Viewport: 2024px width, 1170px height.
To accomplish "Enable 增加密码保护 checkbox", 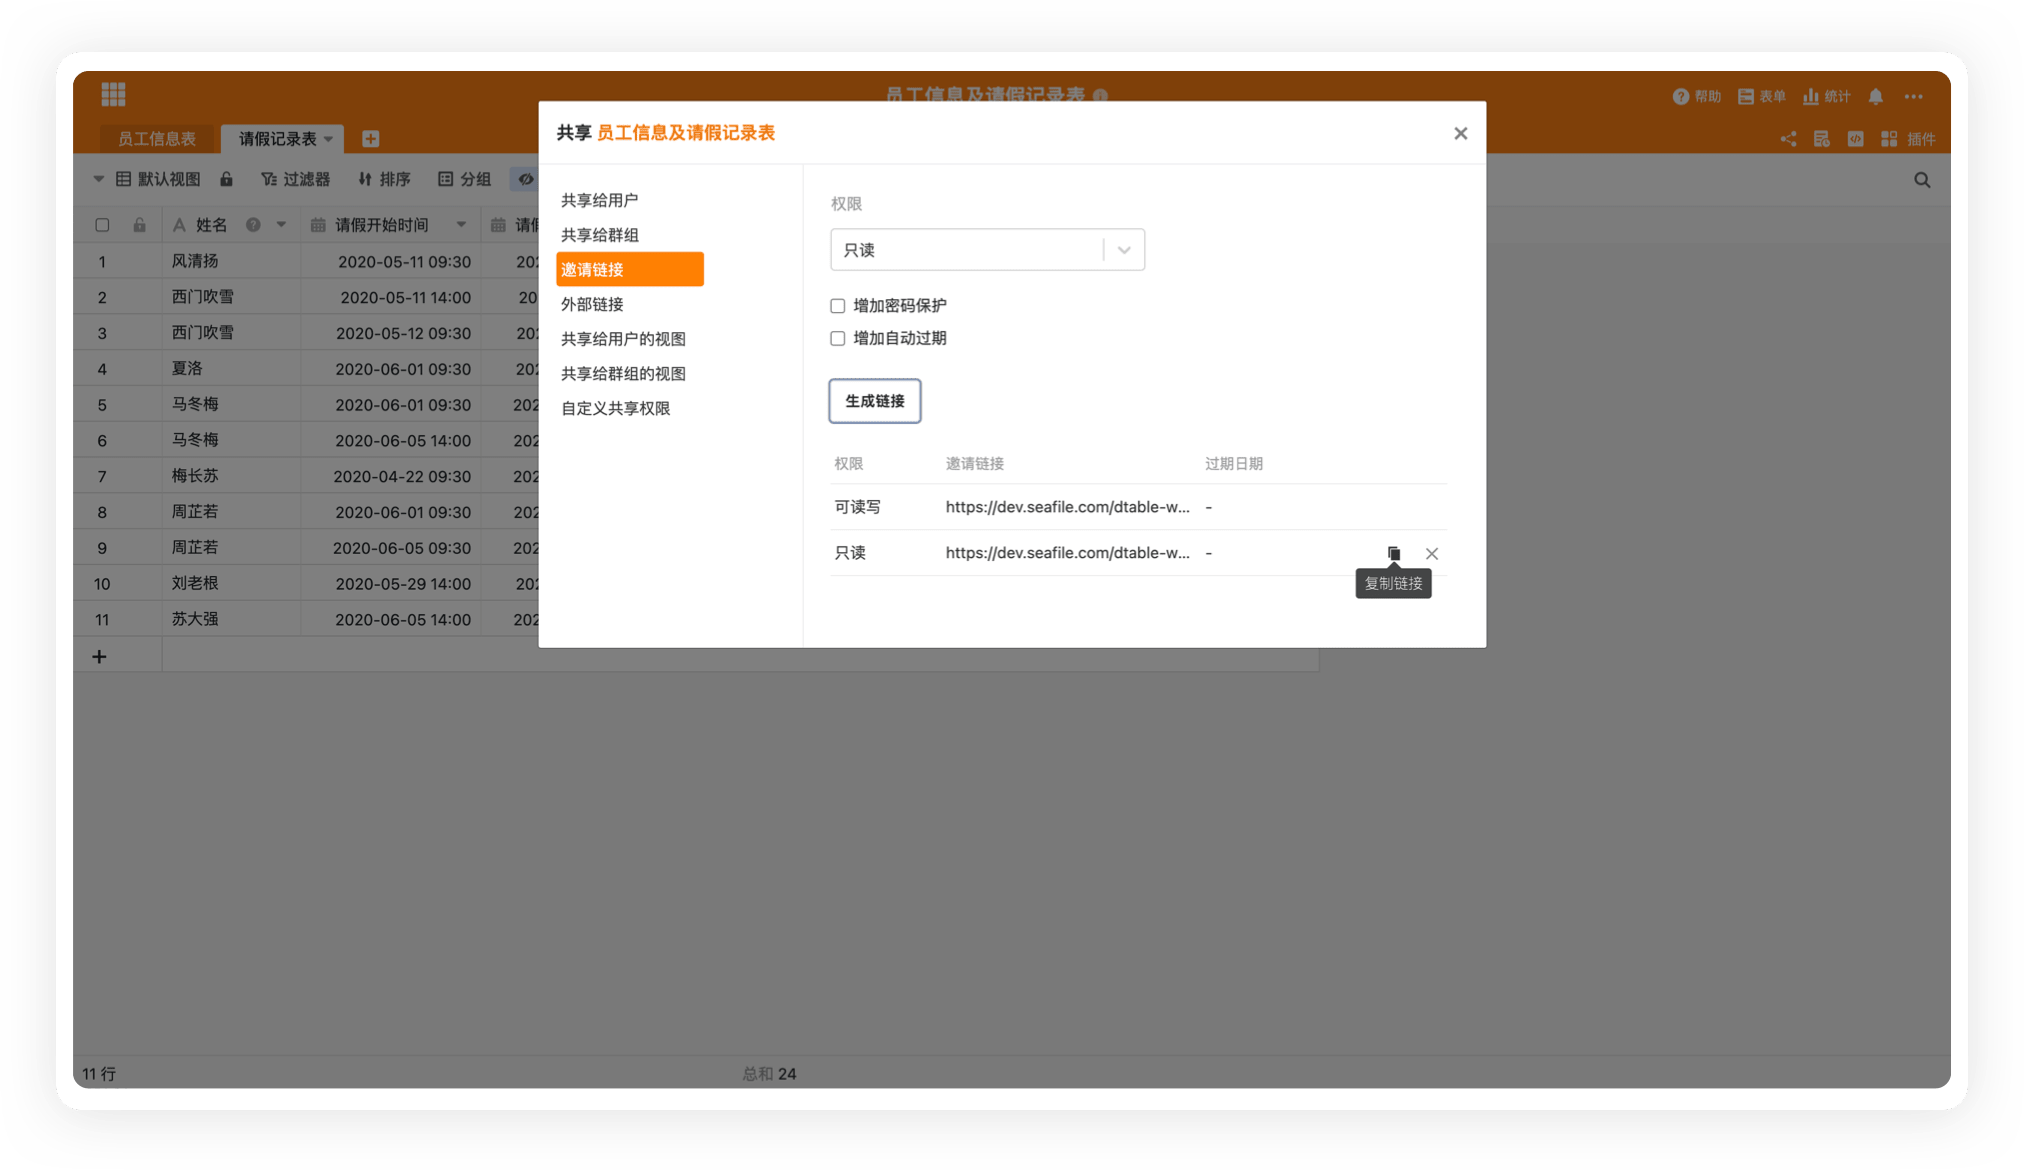I will point(837,306).
